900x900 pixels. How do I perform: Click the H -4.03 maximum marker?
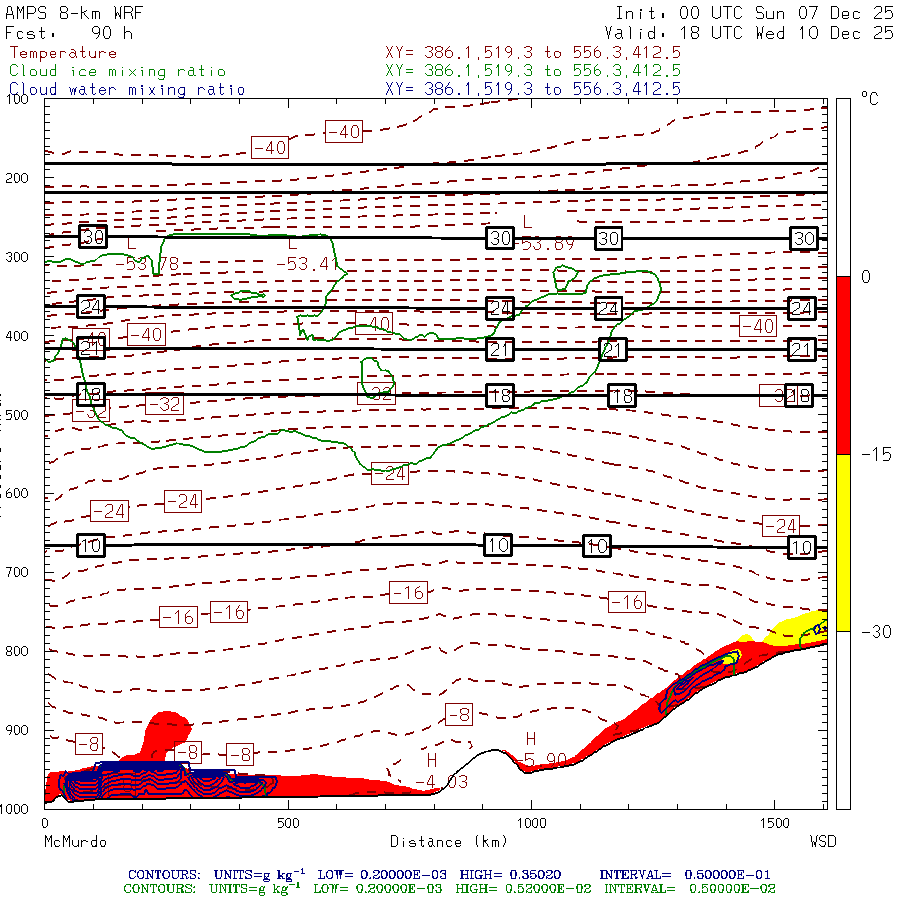click(x=441, y=771)
